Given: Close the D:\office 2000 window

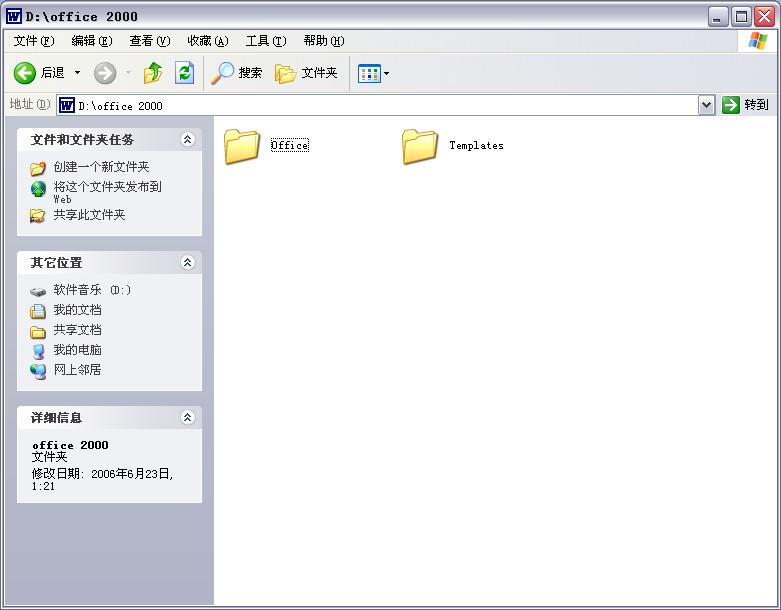Looking at the screenshot, I should tap(764, 17).
